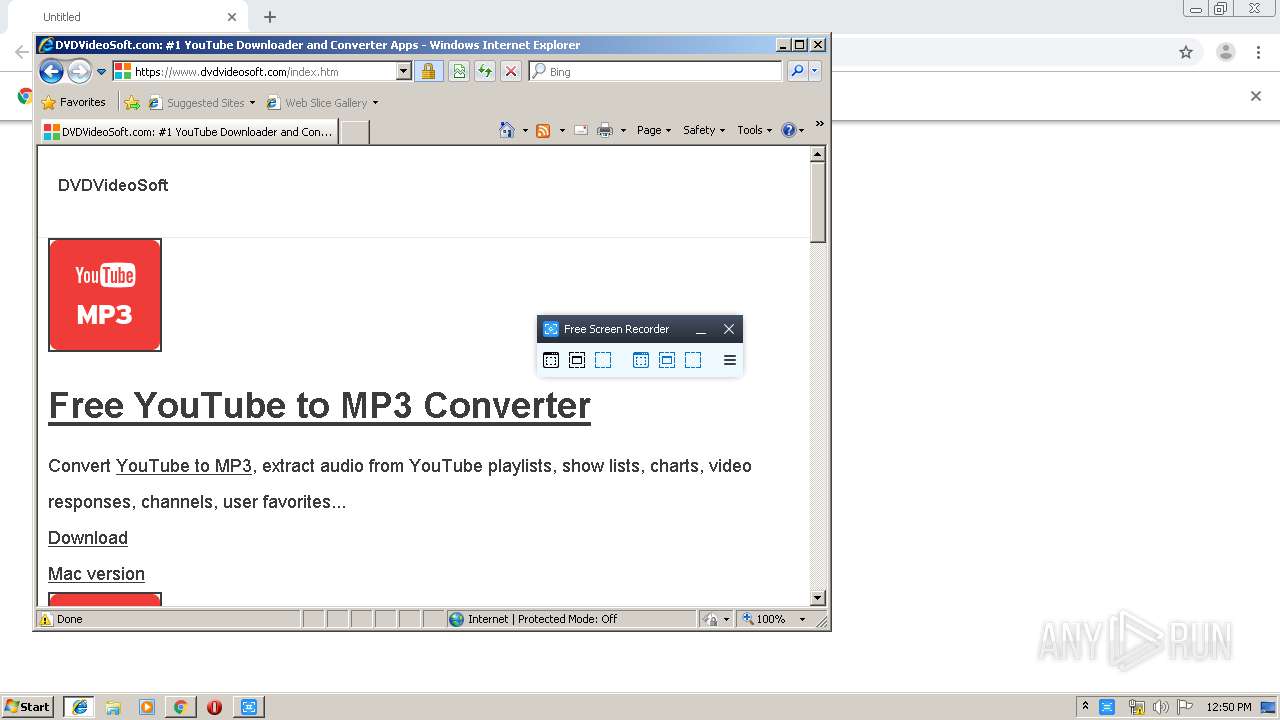Show more command bar items chevron
The width and height of the screenshot is (1280, 720).
[820, 124]
